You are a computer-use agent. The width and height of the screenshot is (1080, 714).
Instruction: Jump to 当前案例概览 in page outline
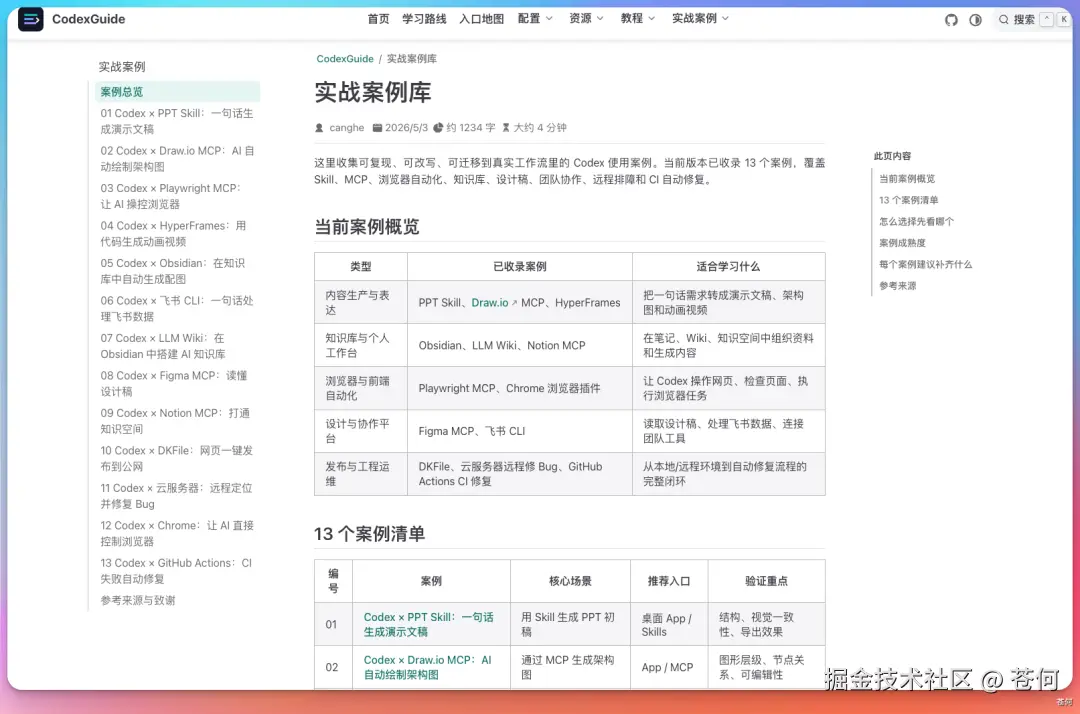pos(906,179)
